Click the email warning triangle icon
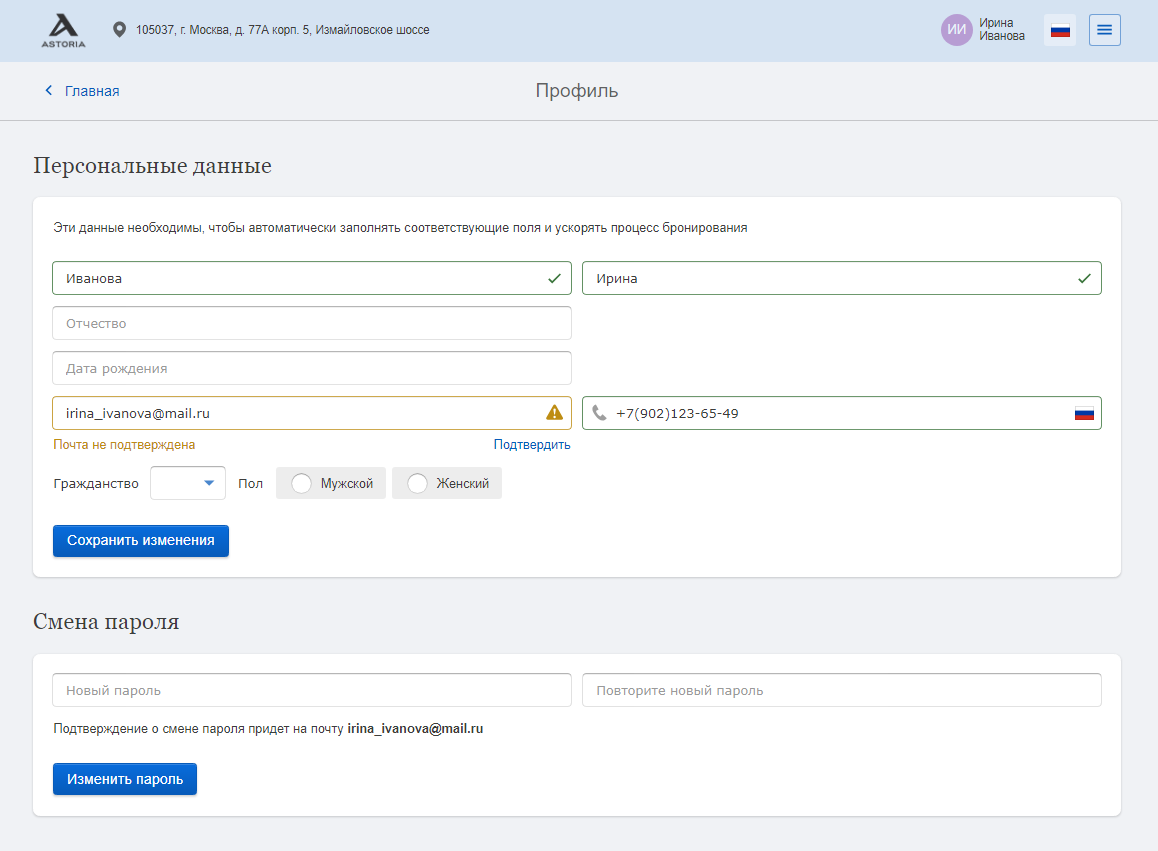Image resolution: width=1158 pixels, height=851 pixels. (x=554, y=413)
